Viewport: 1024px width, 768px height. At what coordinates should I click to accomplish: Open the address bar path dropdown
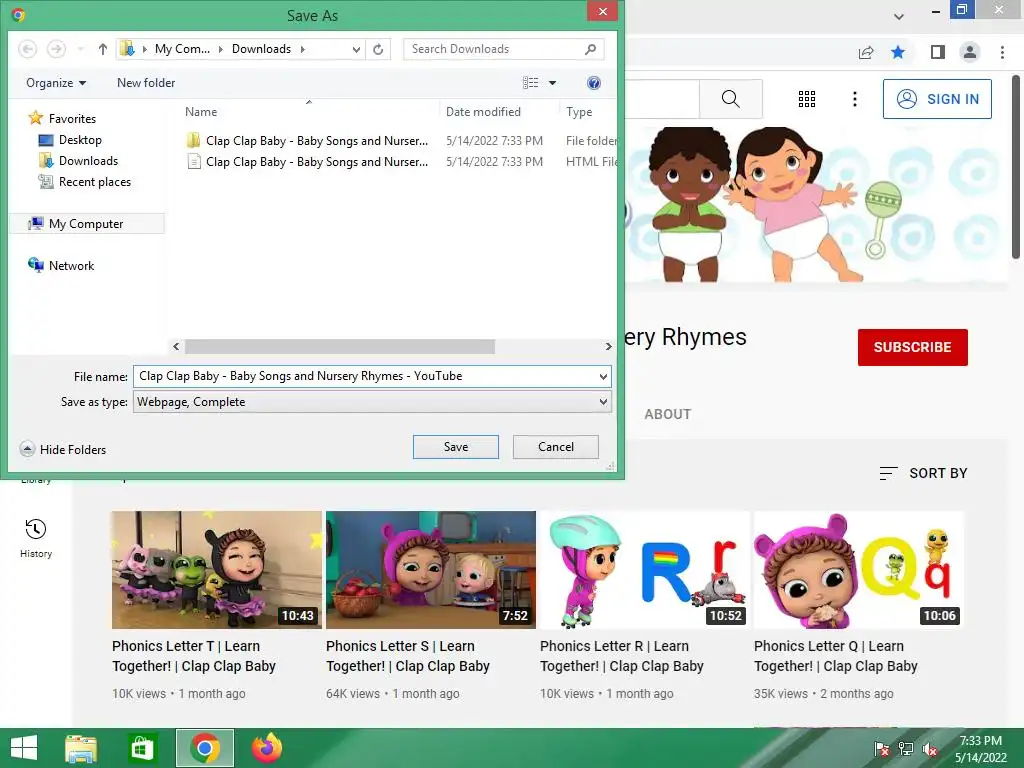(x=356, y=49)
